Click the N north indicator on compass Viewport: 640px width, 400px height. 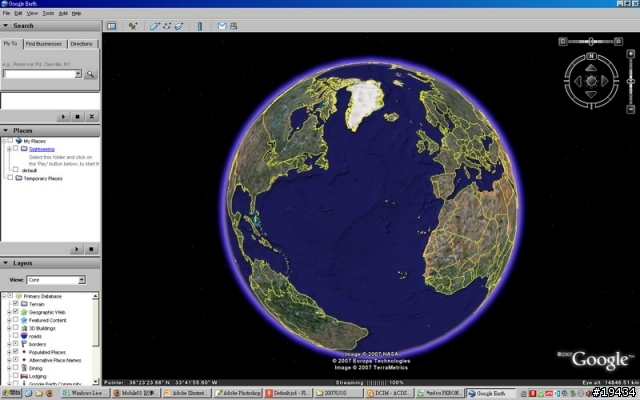click(x=591, y=56)
